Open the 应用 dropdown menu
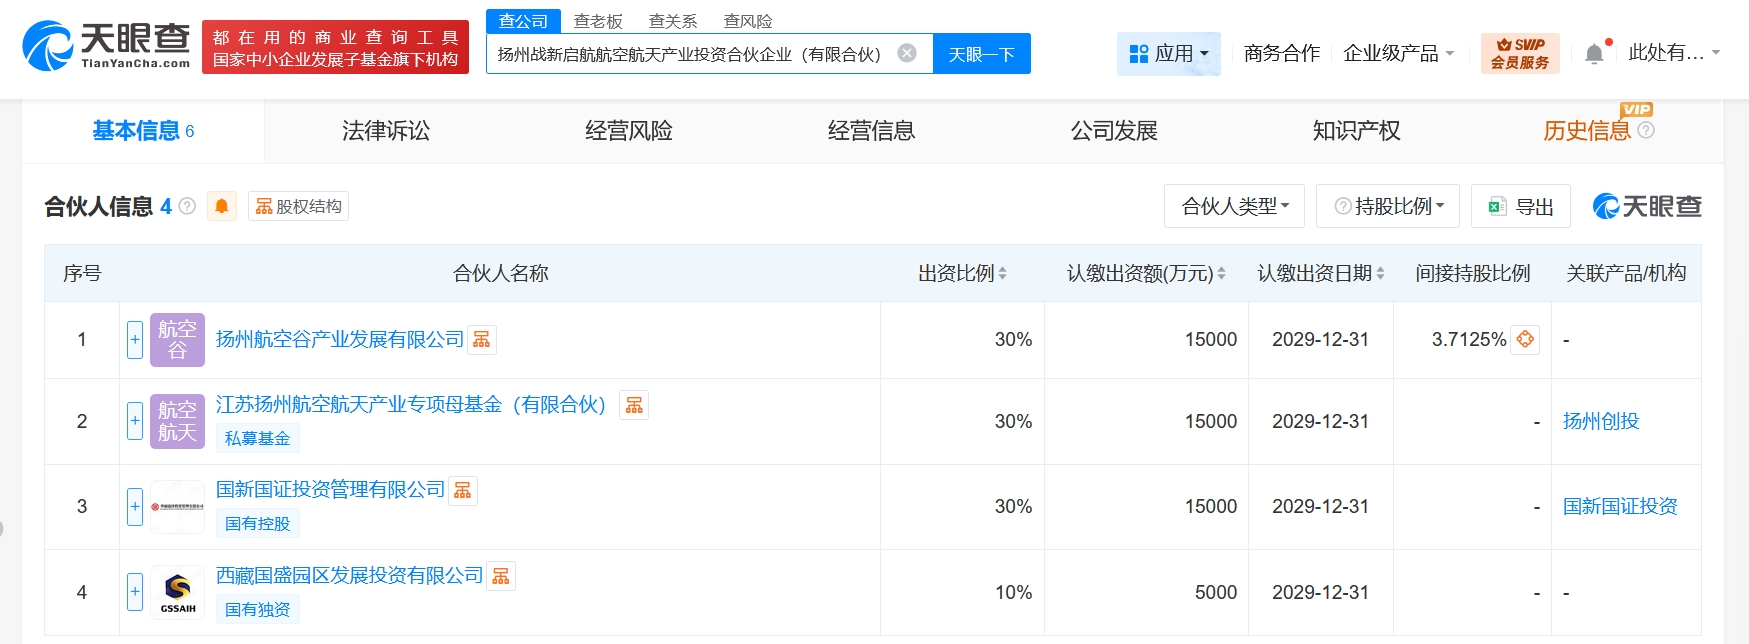 click(x=1168, y=54)
